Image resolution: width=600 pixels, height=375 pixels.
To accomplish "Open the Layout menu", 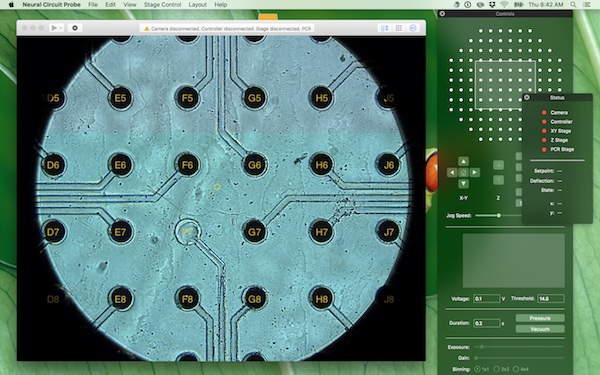I will pos(197,5).
